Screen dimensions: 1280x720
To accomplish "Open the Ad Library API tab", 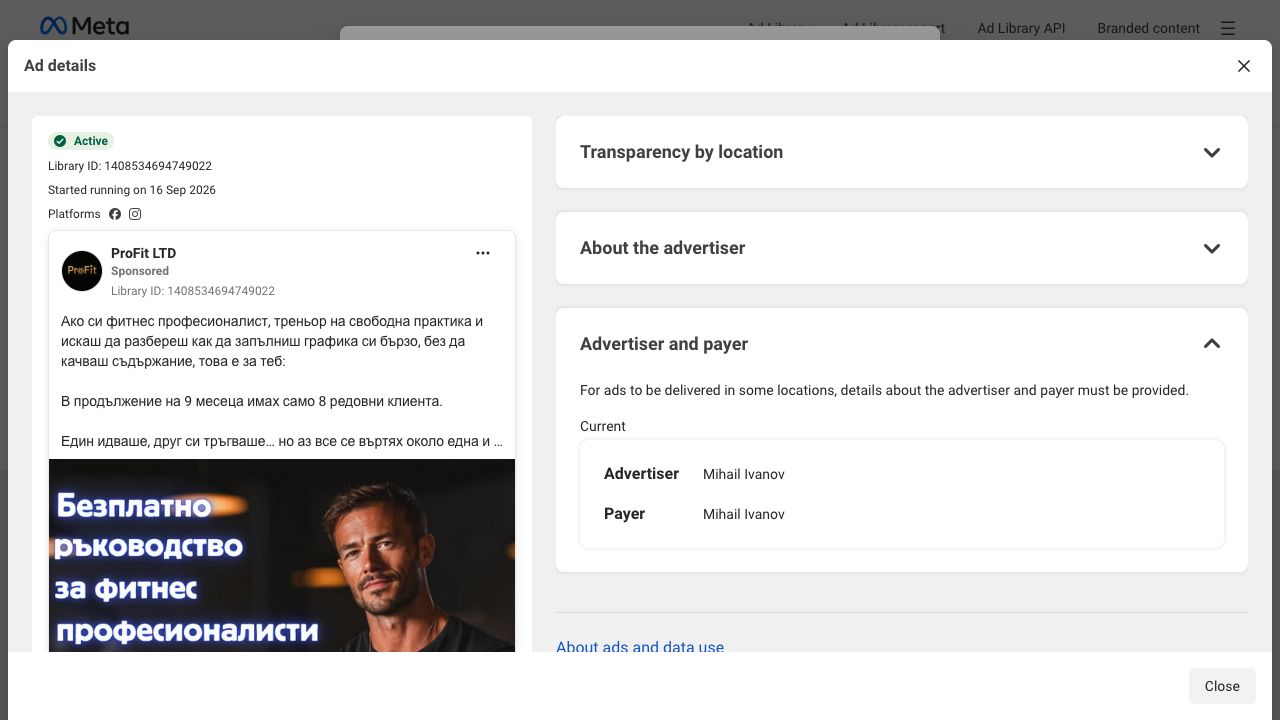I will click(1021, 28).
